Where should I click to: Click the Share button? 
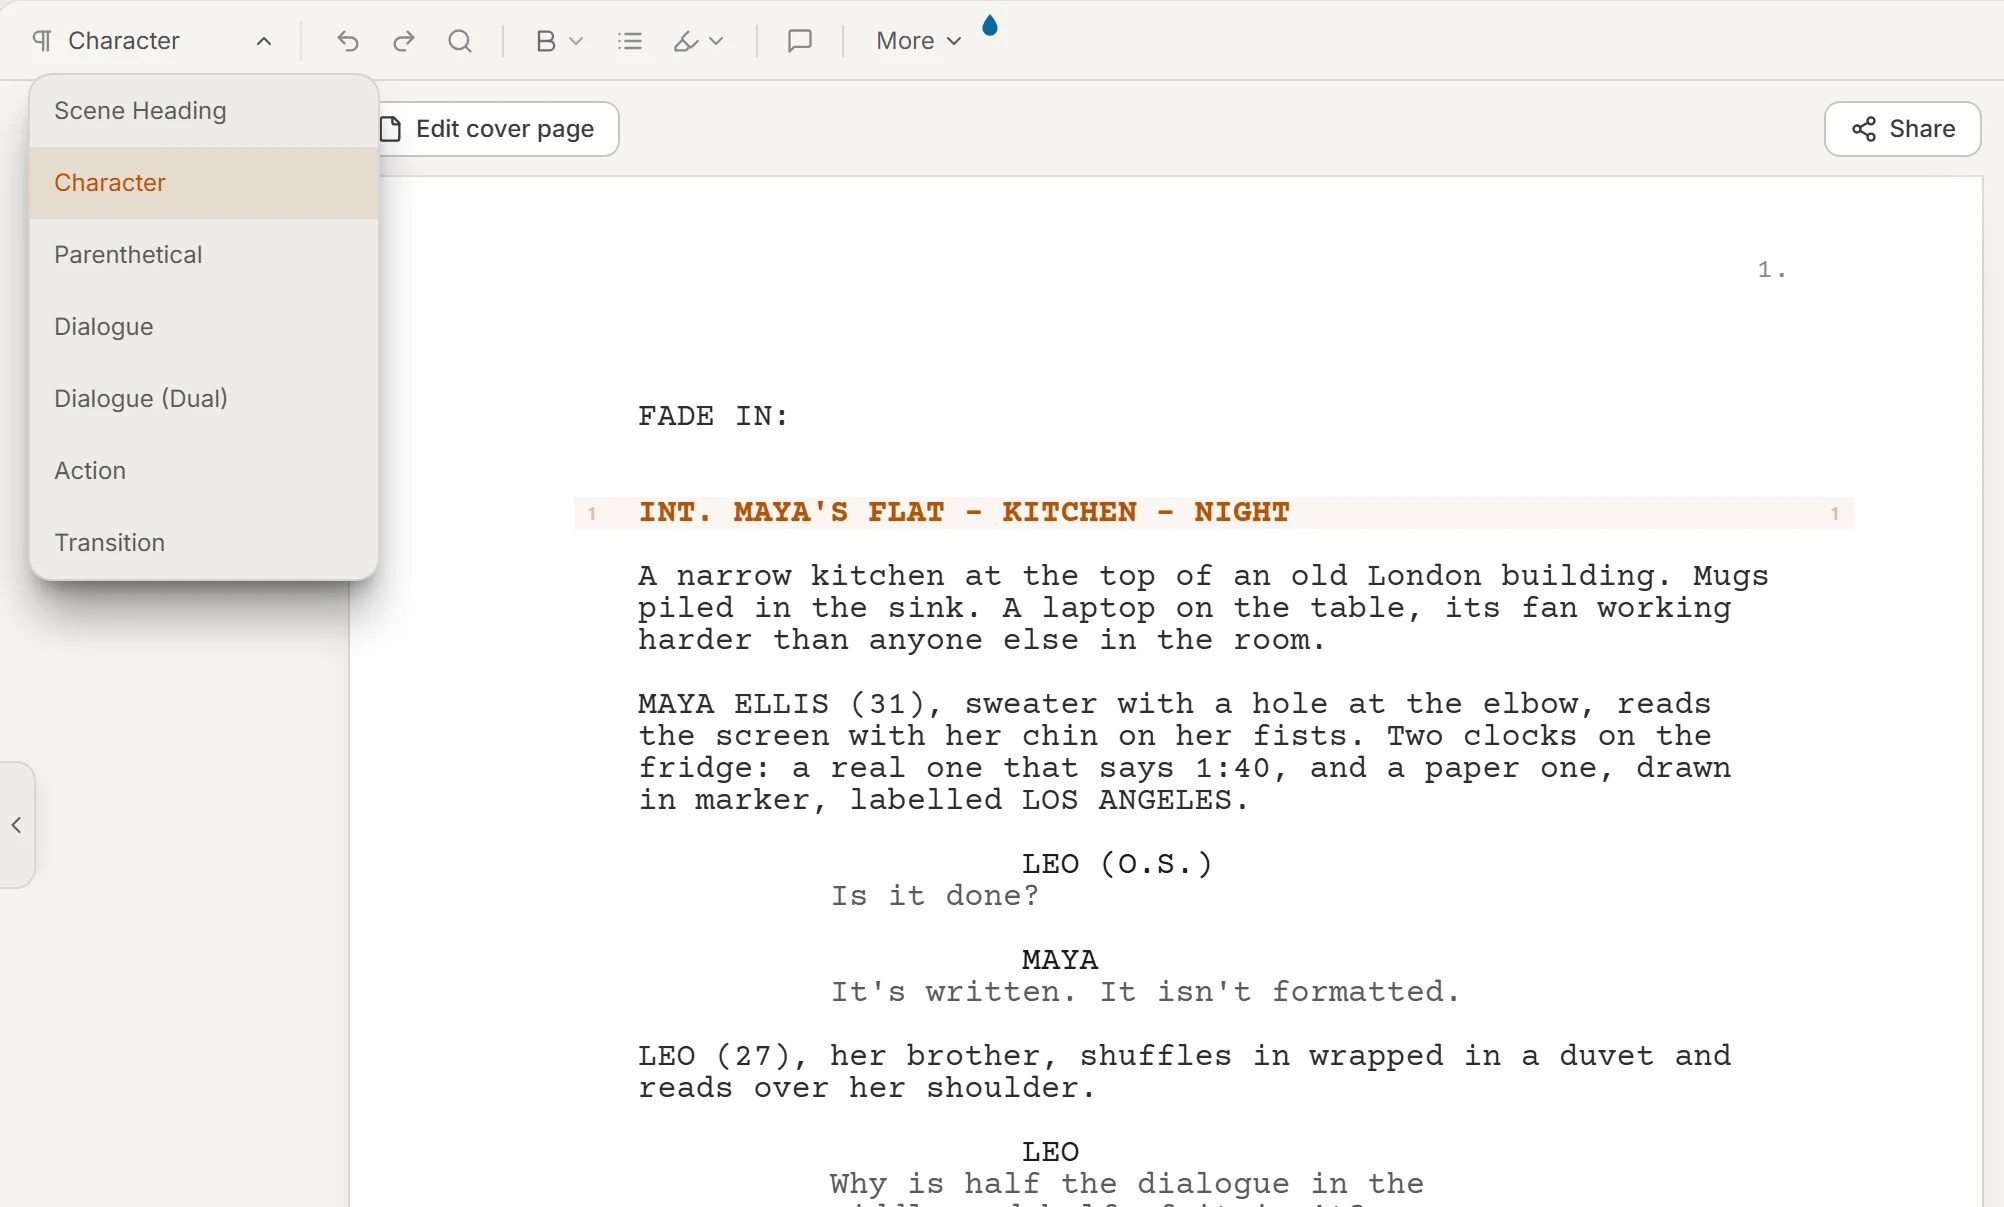tap(1902, 129)
